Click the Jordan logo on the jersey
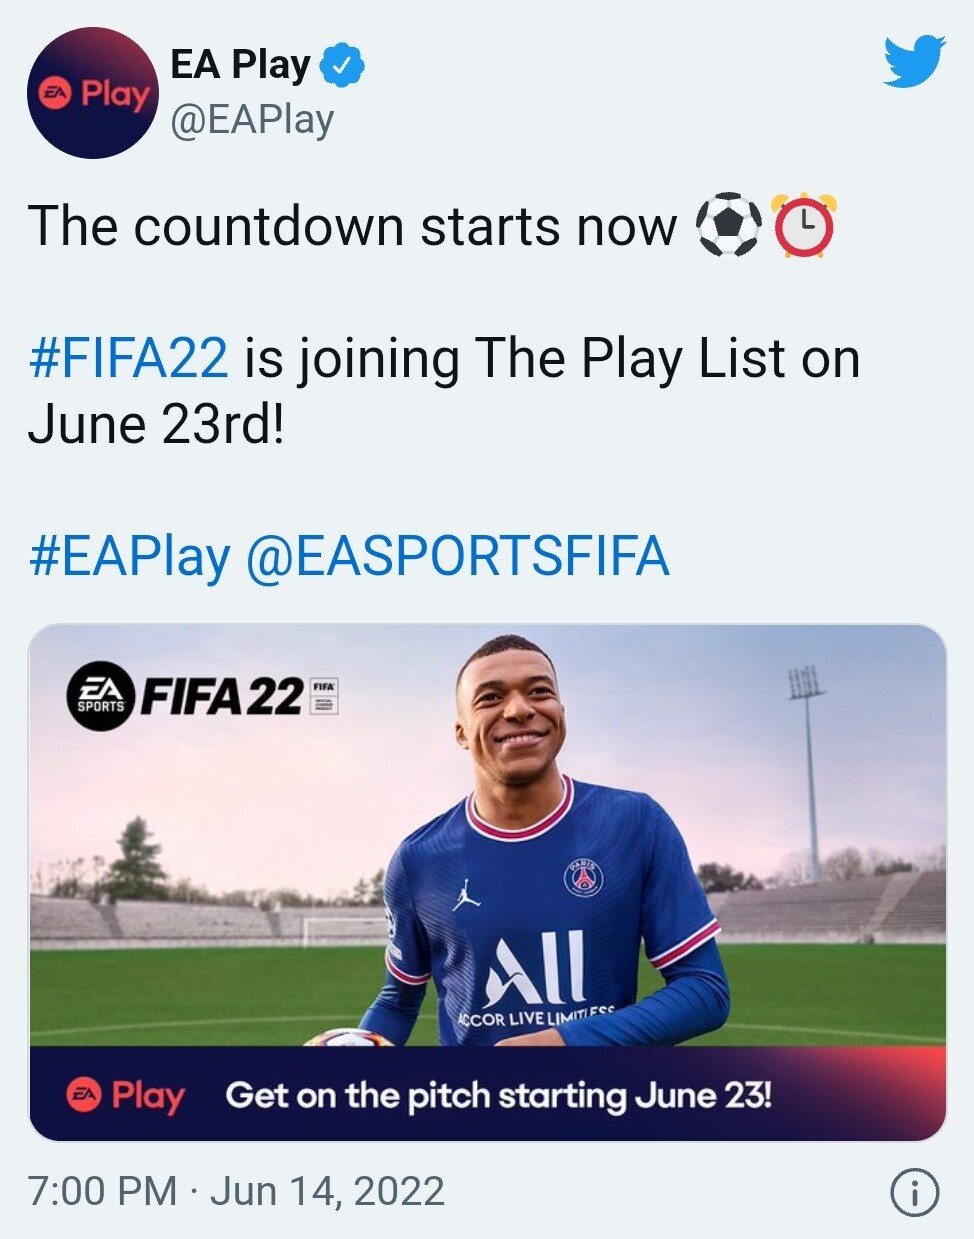This screenshot has height=1239, width=974. tap(465, 894)
